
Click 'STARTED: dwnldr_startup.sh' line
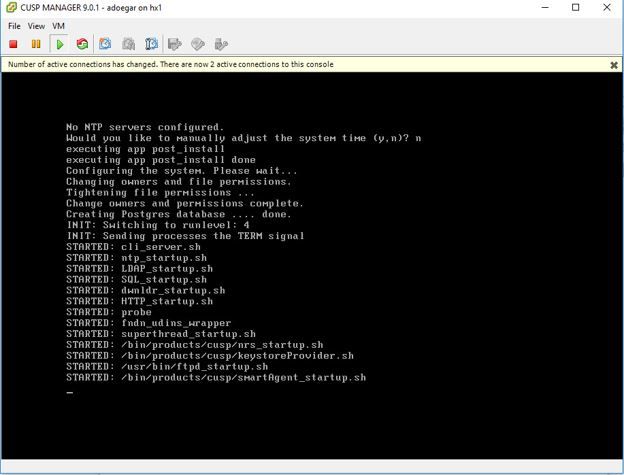coord(146,290)
